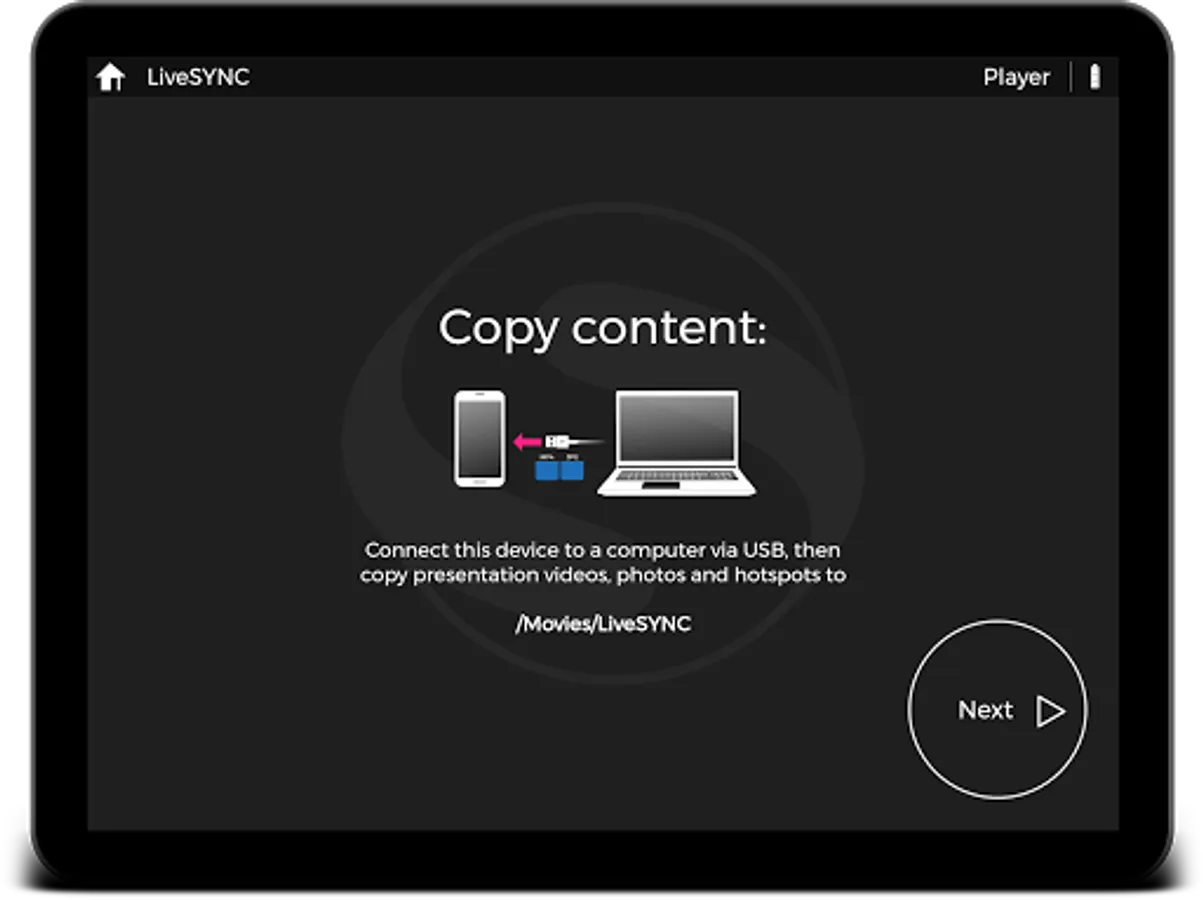Select the /Movies/LiveSYNC folder path
Image resolution: width=1203 pixels, height=900 pixels.
pyautogui.click(x=603, y=624)
